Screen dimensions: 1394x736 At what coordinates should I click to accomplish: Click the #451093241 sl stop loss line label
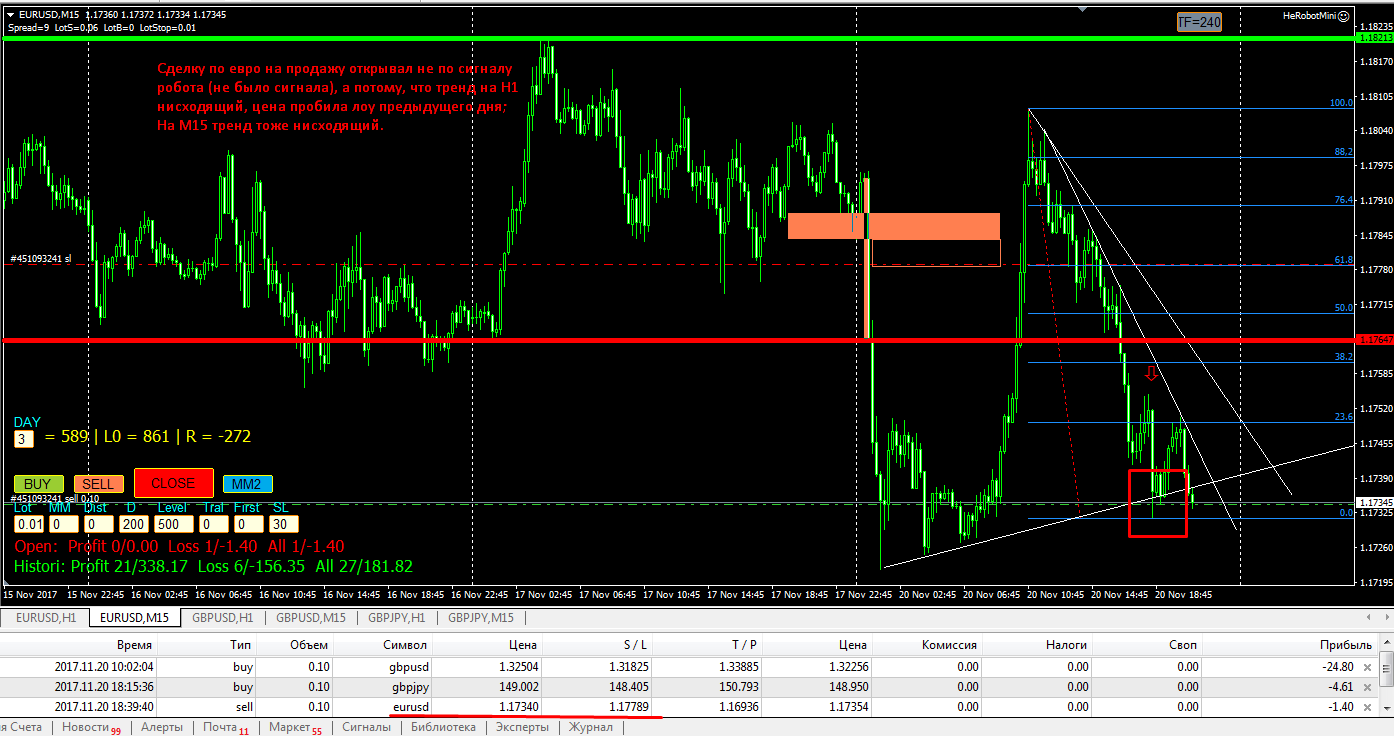pyautogui.click(x=41, y=259)
